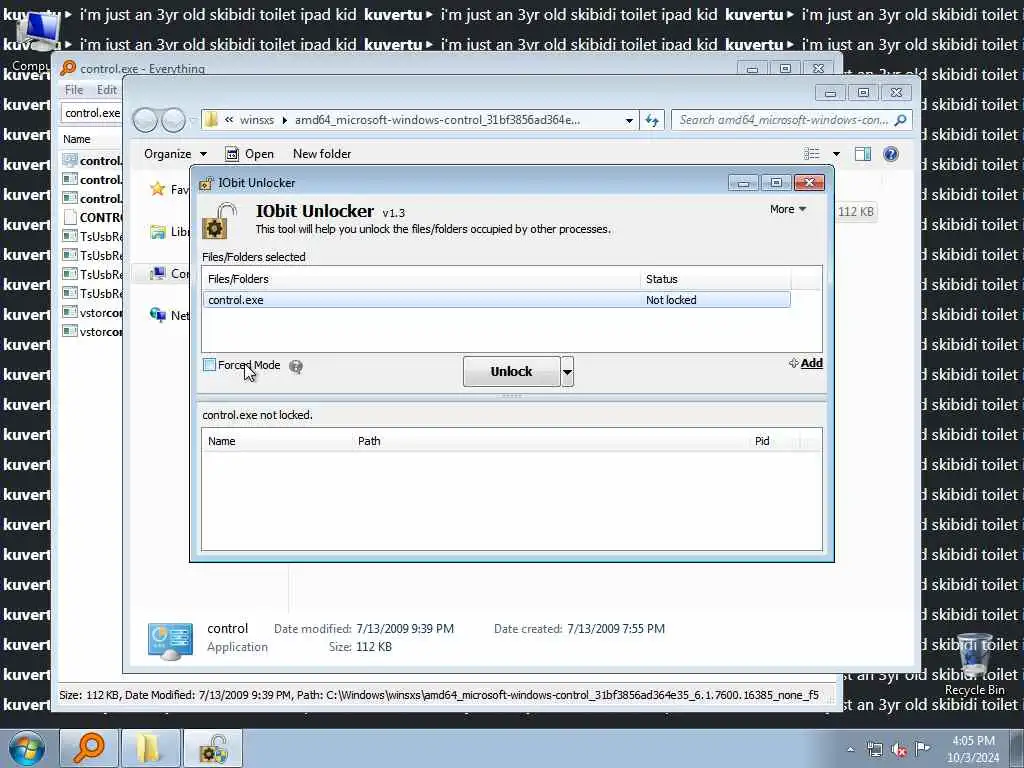Open the Organize menu in Explorer
The image size is (1024, 768).
click(174, 153)
